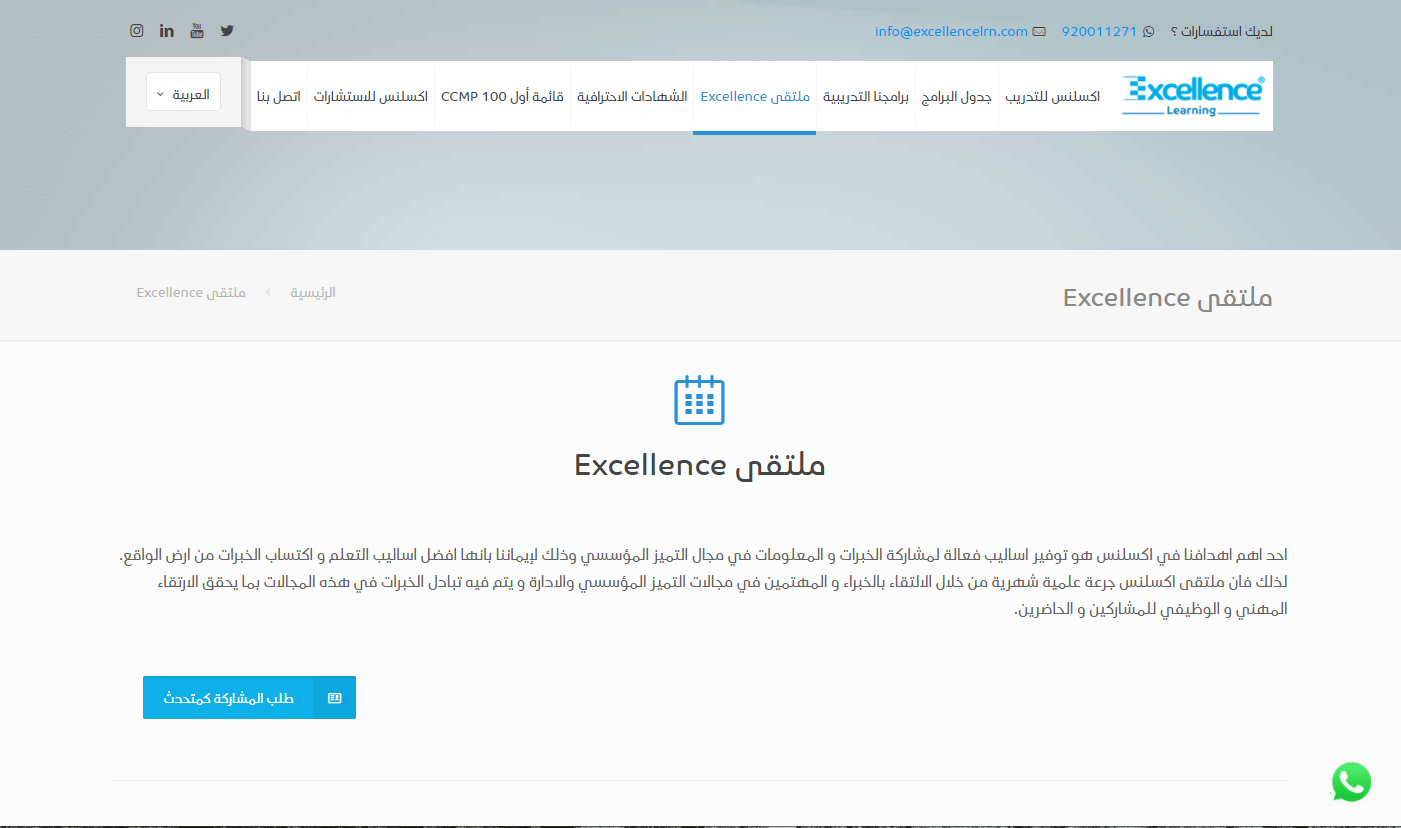Open the اتصل بنا menu item

[x=279, y=97]
